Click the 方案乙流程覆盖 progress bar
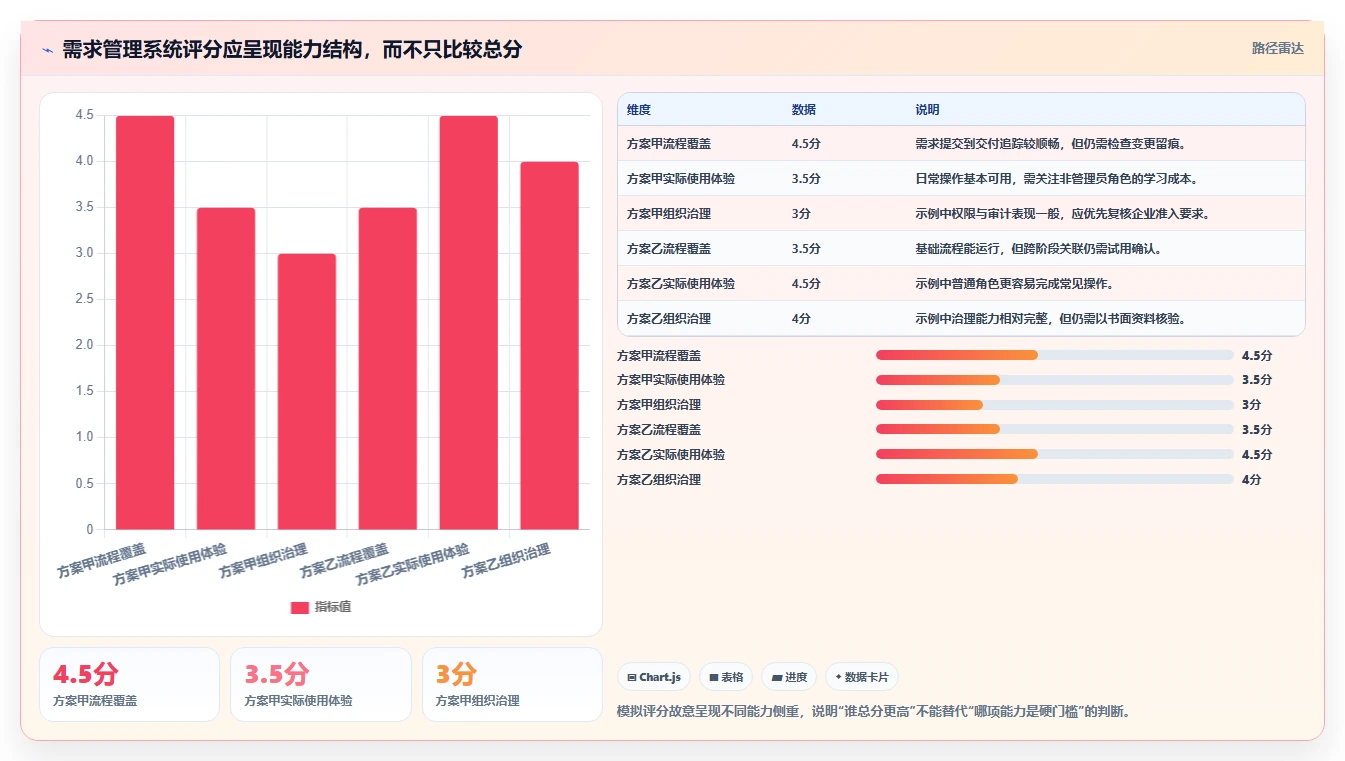The width and height of the screenshot is (1345, 761). pyautogui.click(x=1054, y=430)
